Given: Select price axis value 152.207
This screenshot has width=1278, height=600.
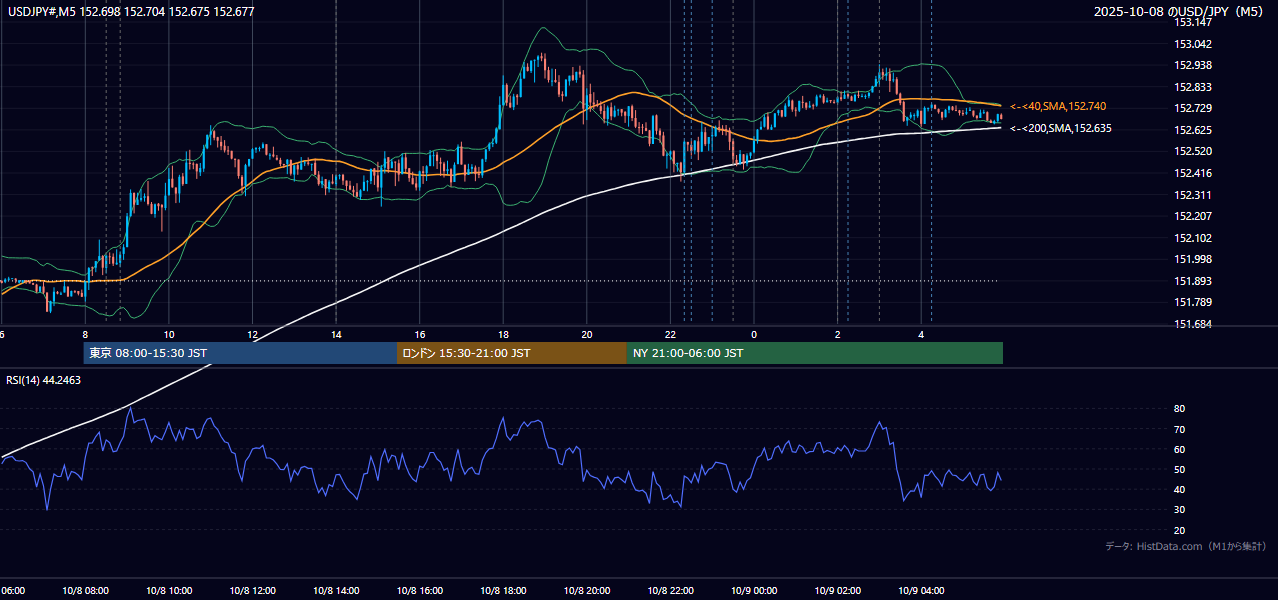Looking at the screenshot, I should click(1193, 216).
